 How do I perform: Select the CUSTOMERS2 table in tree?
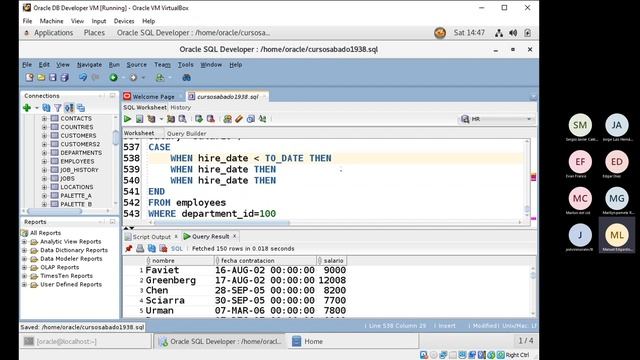[80, 144]
